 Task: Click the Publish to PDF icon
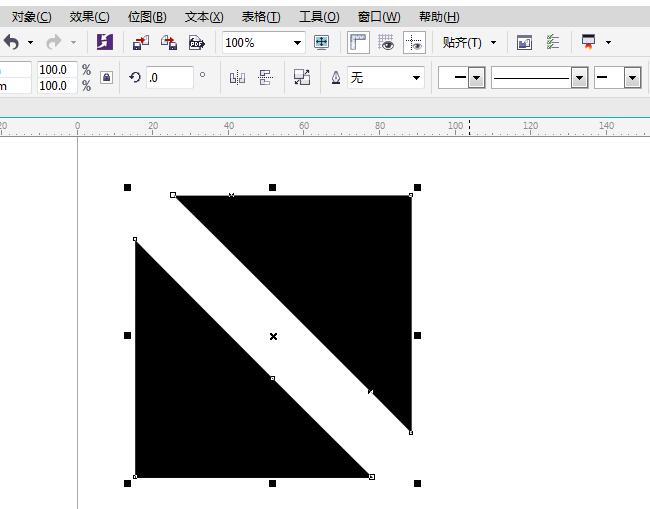tap(197, 42)
